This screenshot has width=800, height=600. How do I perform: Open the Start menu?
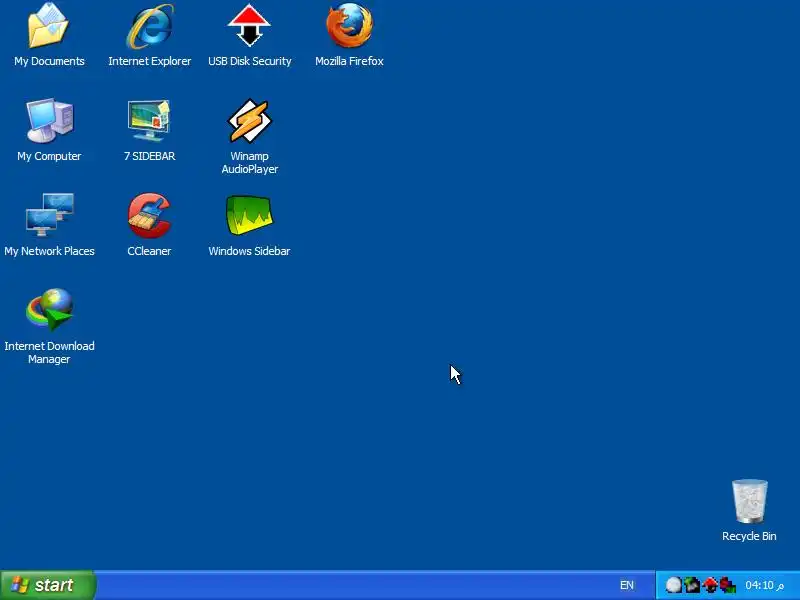coord(48,585)
